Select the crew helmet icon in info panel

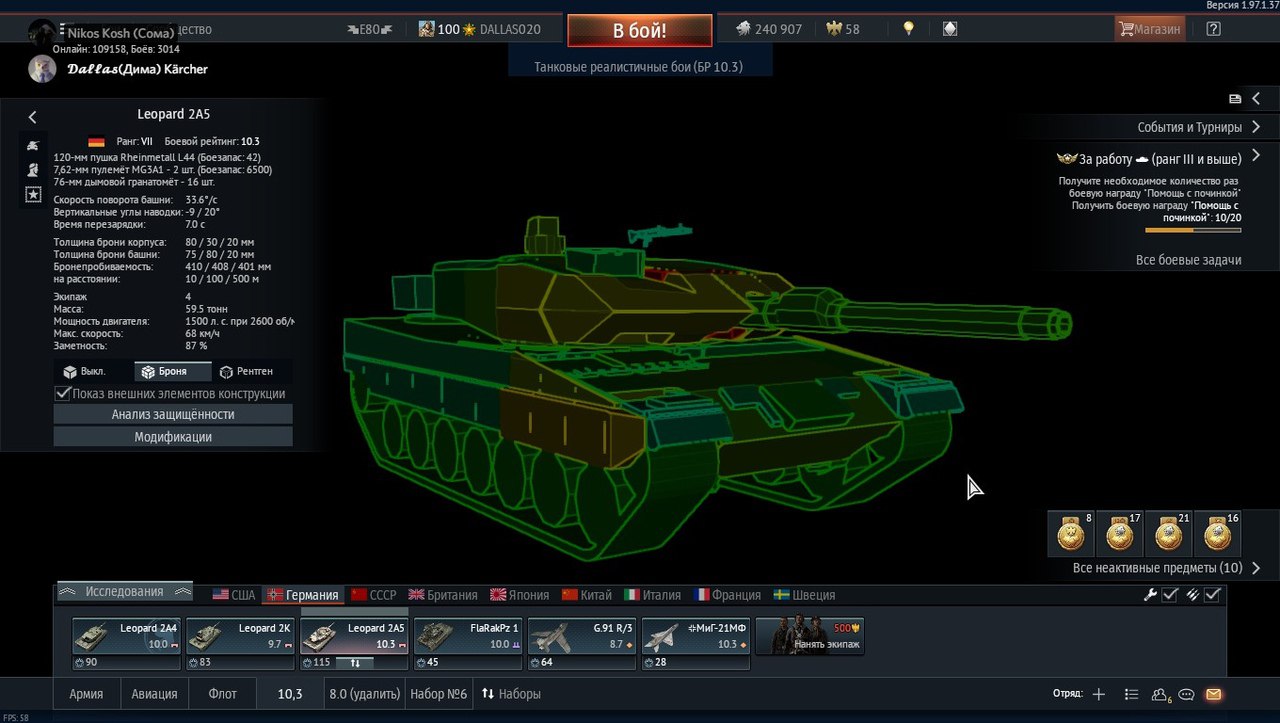33,170
